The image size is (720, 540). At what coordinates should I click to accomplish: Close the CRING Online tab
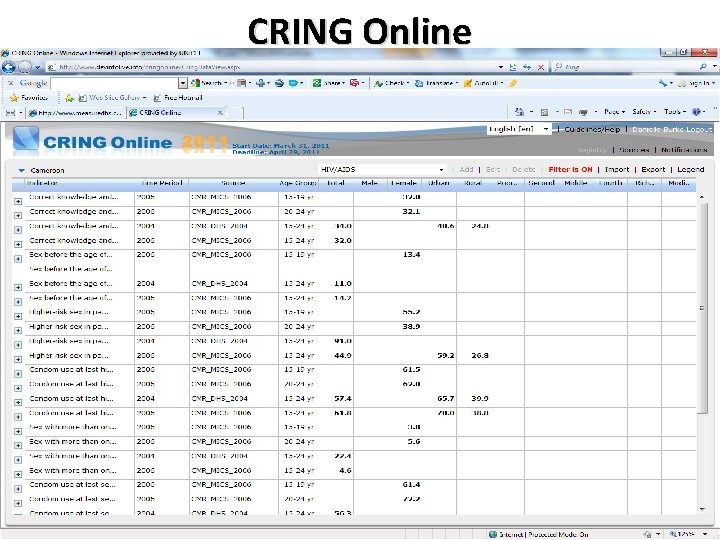tap(220, 112)
